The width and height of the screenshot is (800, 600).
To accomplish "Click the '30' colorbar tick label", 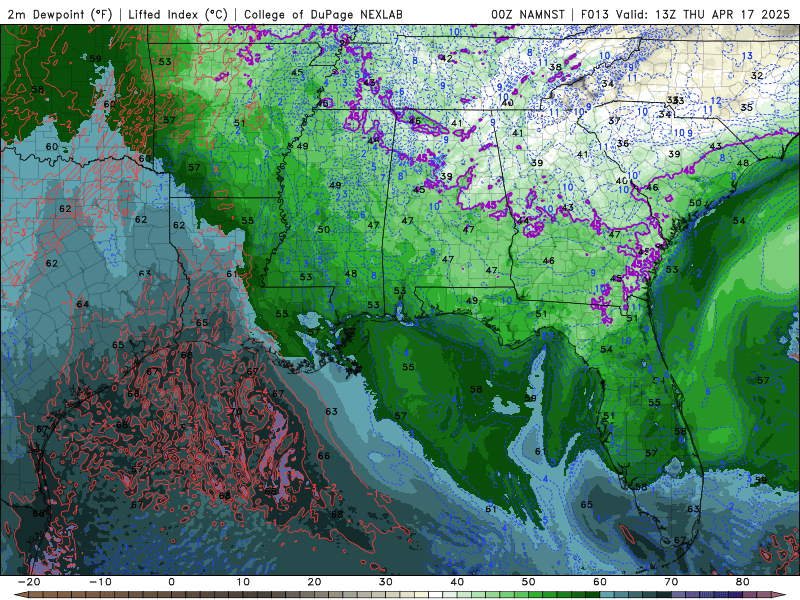I will [x=386, y=582].
